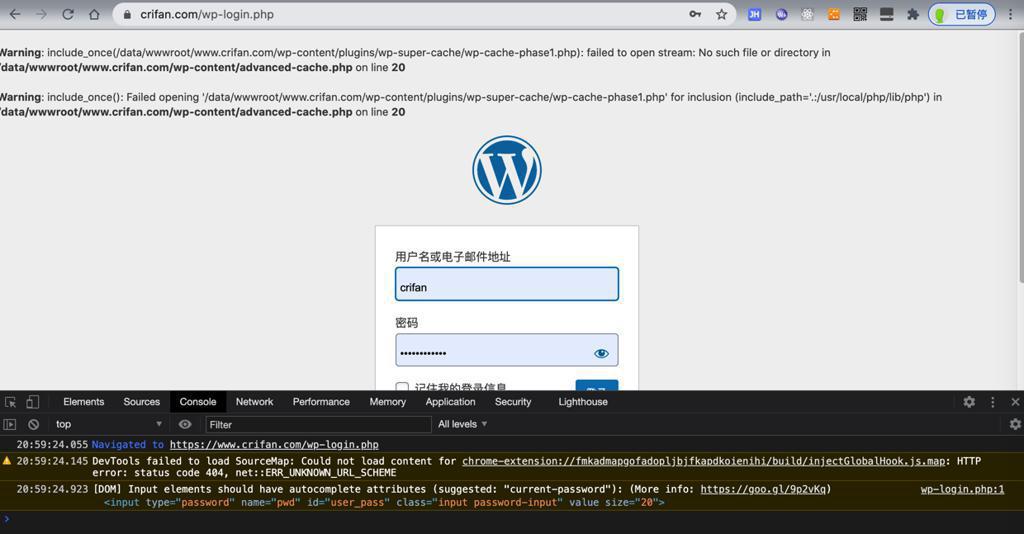Viewport: 1024px width, 534px height.
Task: Click the logged password input element
Action: click(x=384, y=502)
